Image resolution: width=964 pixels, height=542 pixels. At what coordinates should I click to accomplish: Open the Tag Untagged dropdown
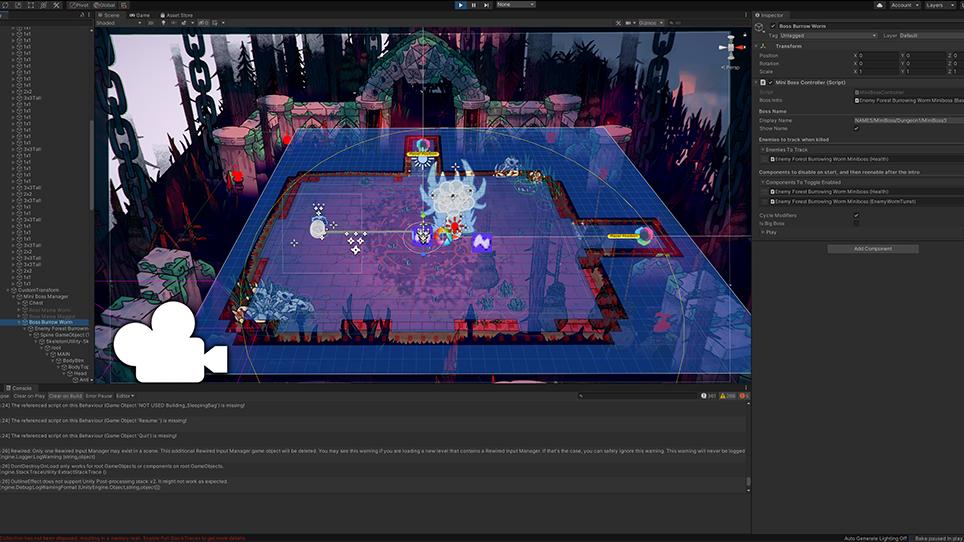(828, 36)
